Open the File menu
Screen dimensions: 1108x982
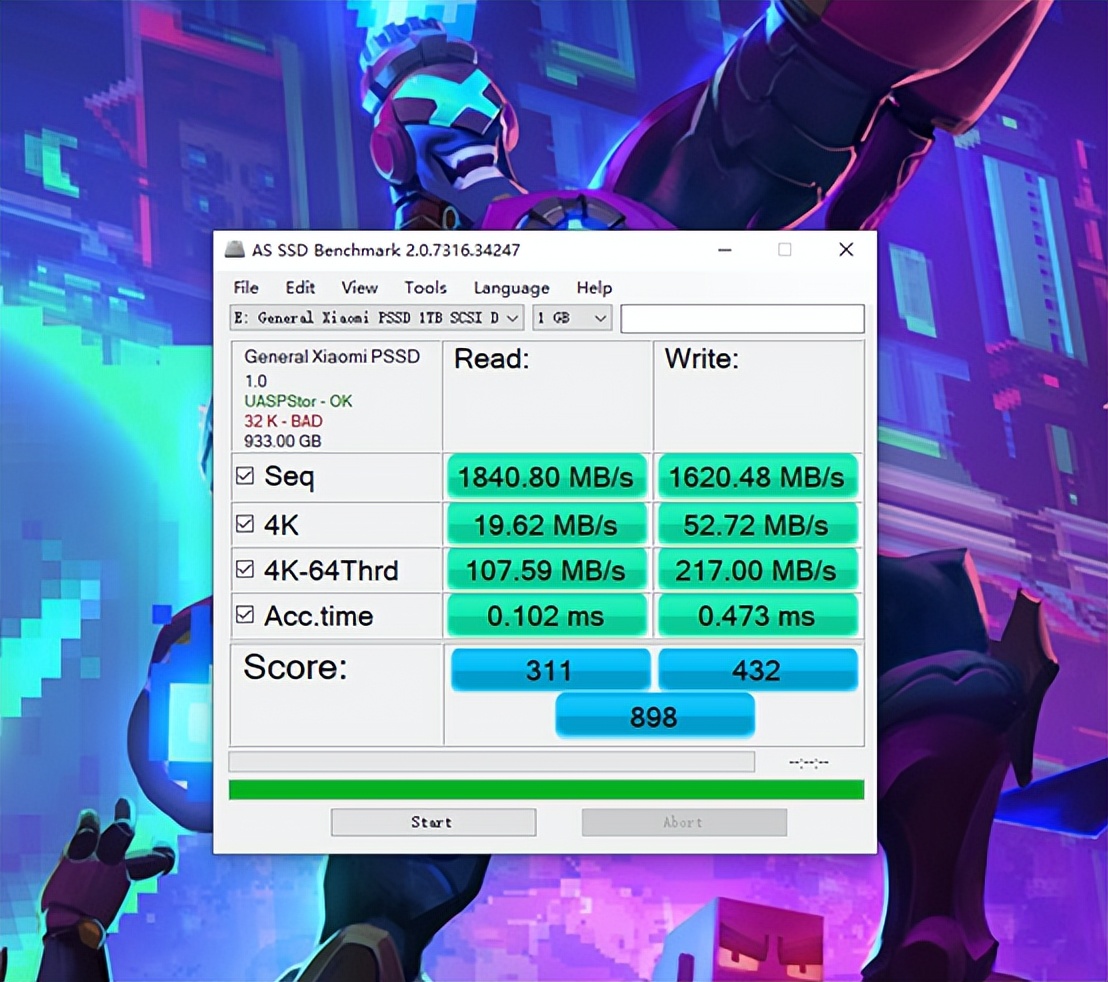click(x=246, y=288)
